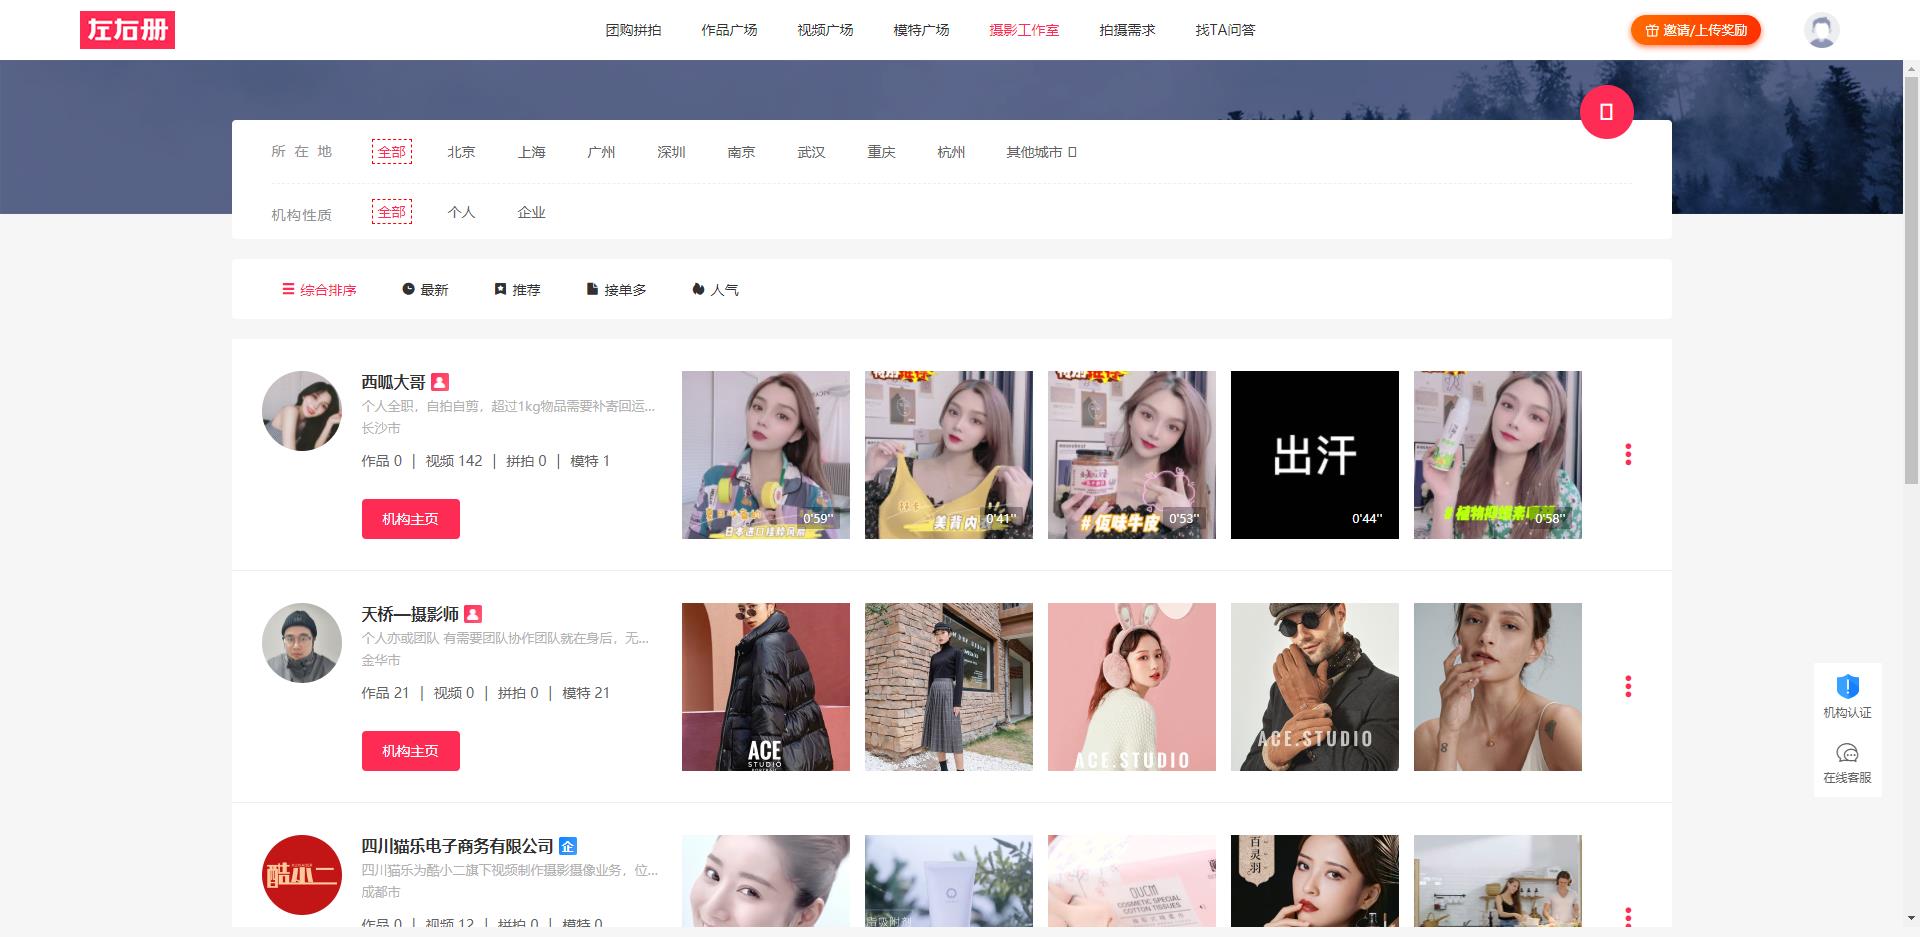1920x937 pixels.
Task: Open three-dot menu for 西呱大哥 row
Action: (1628, 455)
